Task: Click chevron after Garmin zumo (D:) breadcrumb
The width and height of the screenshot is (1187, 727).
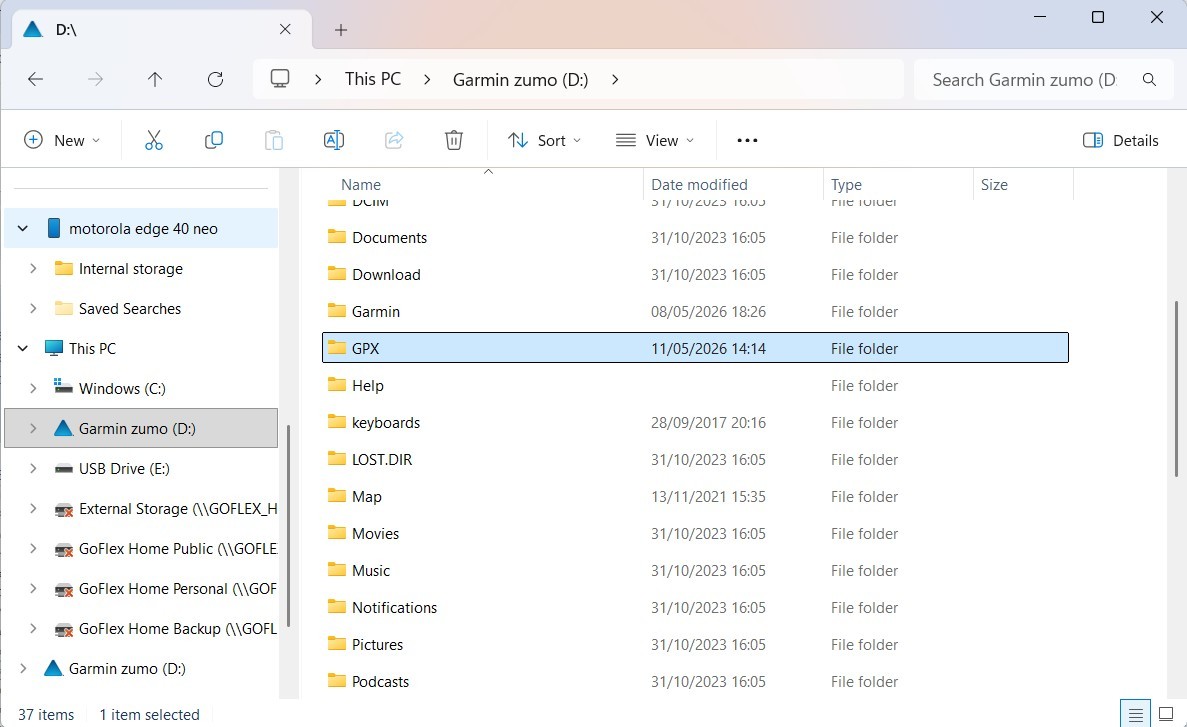Action: [615, 80]
